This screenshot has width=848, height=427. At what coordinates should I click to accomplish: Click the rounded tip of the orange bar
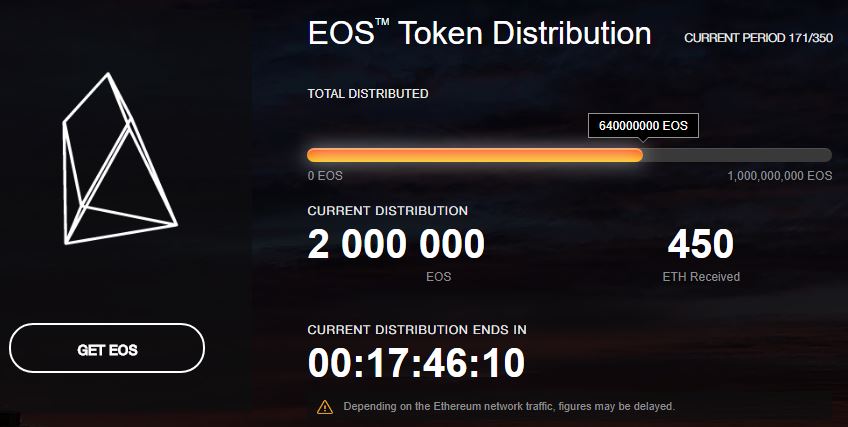(638, 155)
